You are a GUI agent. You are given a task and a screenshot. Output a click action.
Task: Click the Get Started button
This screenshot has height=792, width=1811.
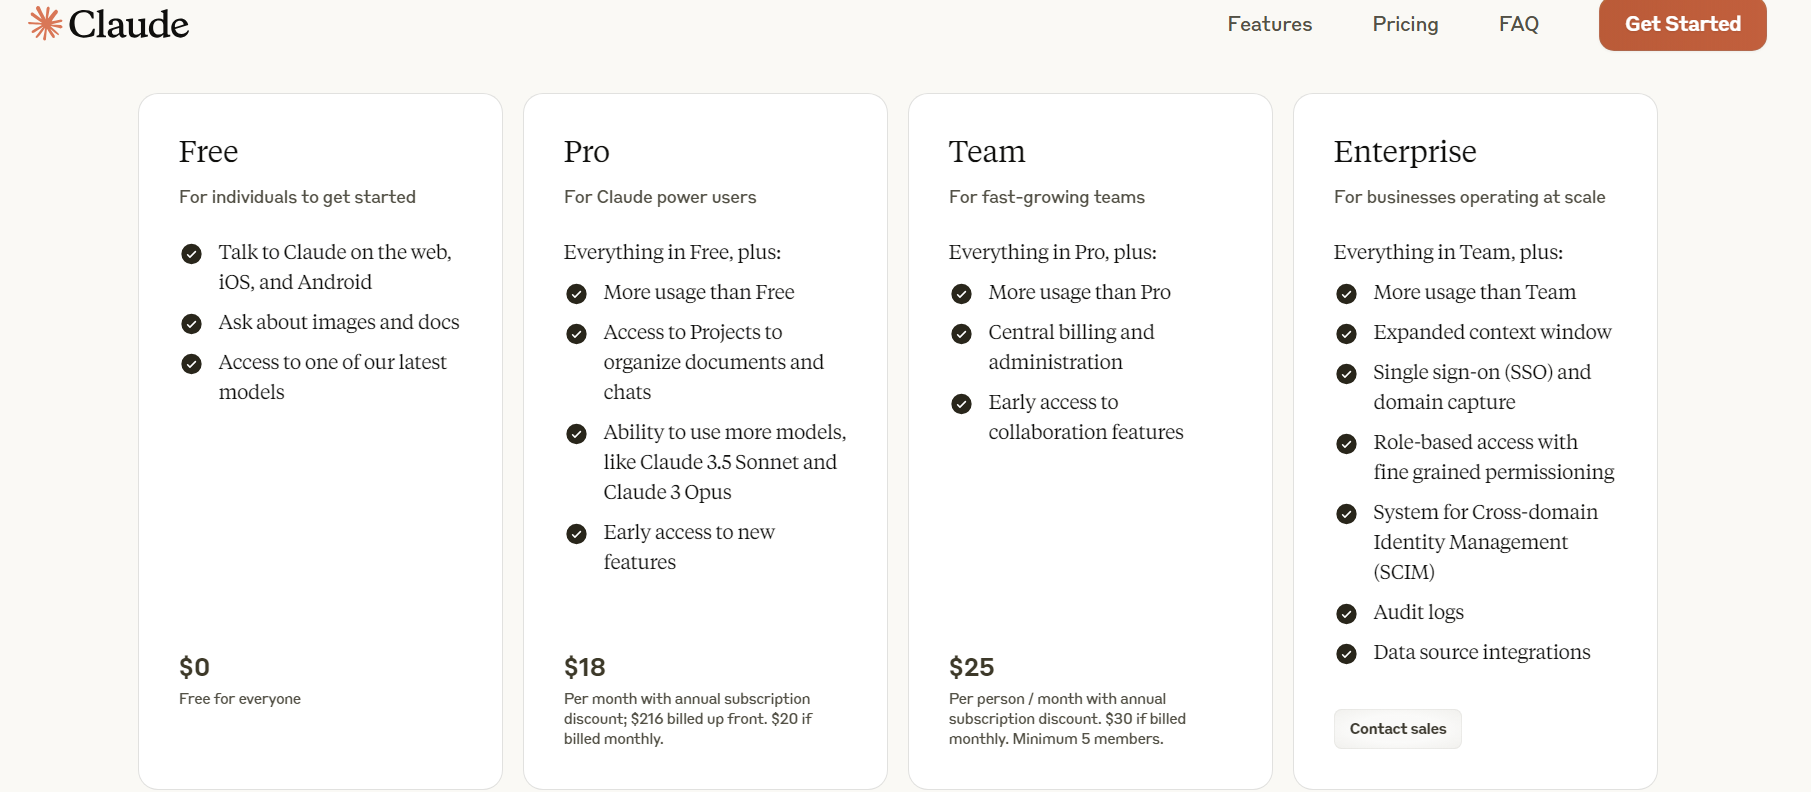point(1682,24)
